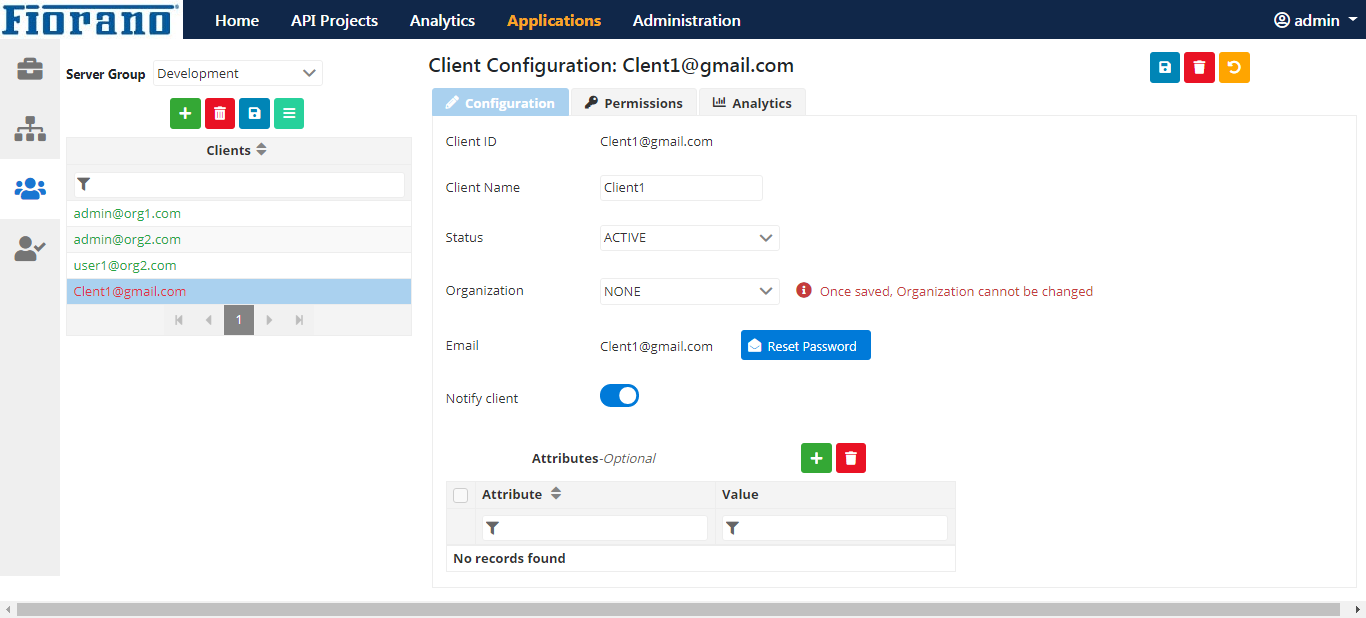Click the orange reset/undo icon
The width and height of the screenshot is (1366, 618).
[1234, 67]
